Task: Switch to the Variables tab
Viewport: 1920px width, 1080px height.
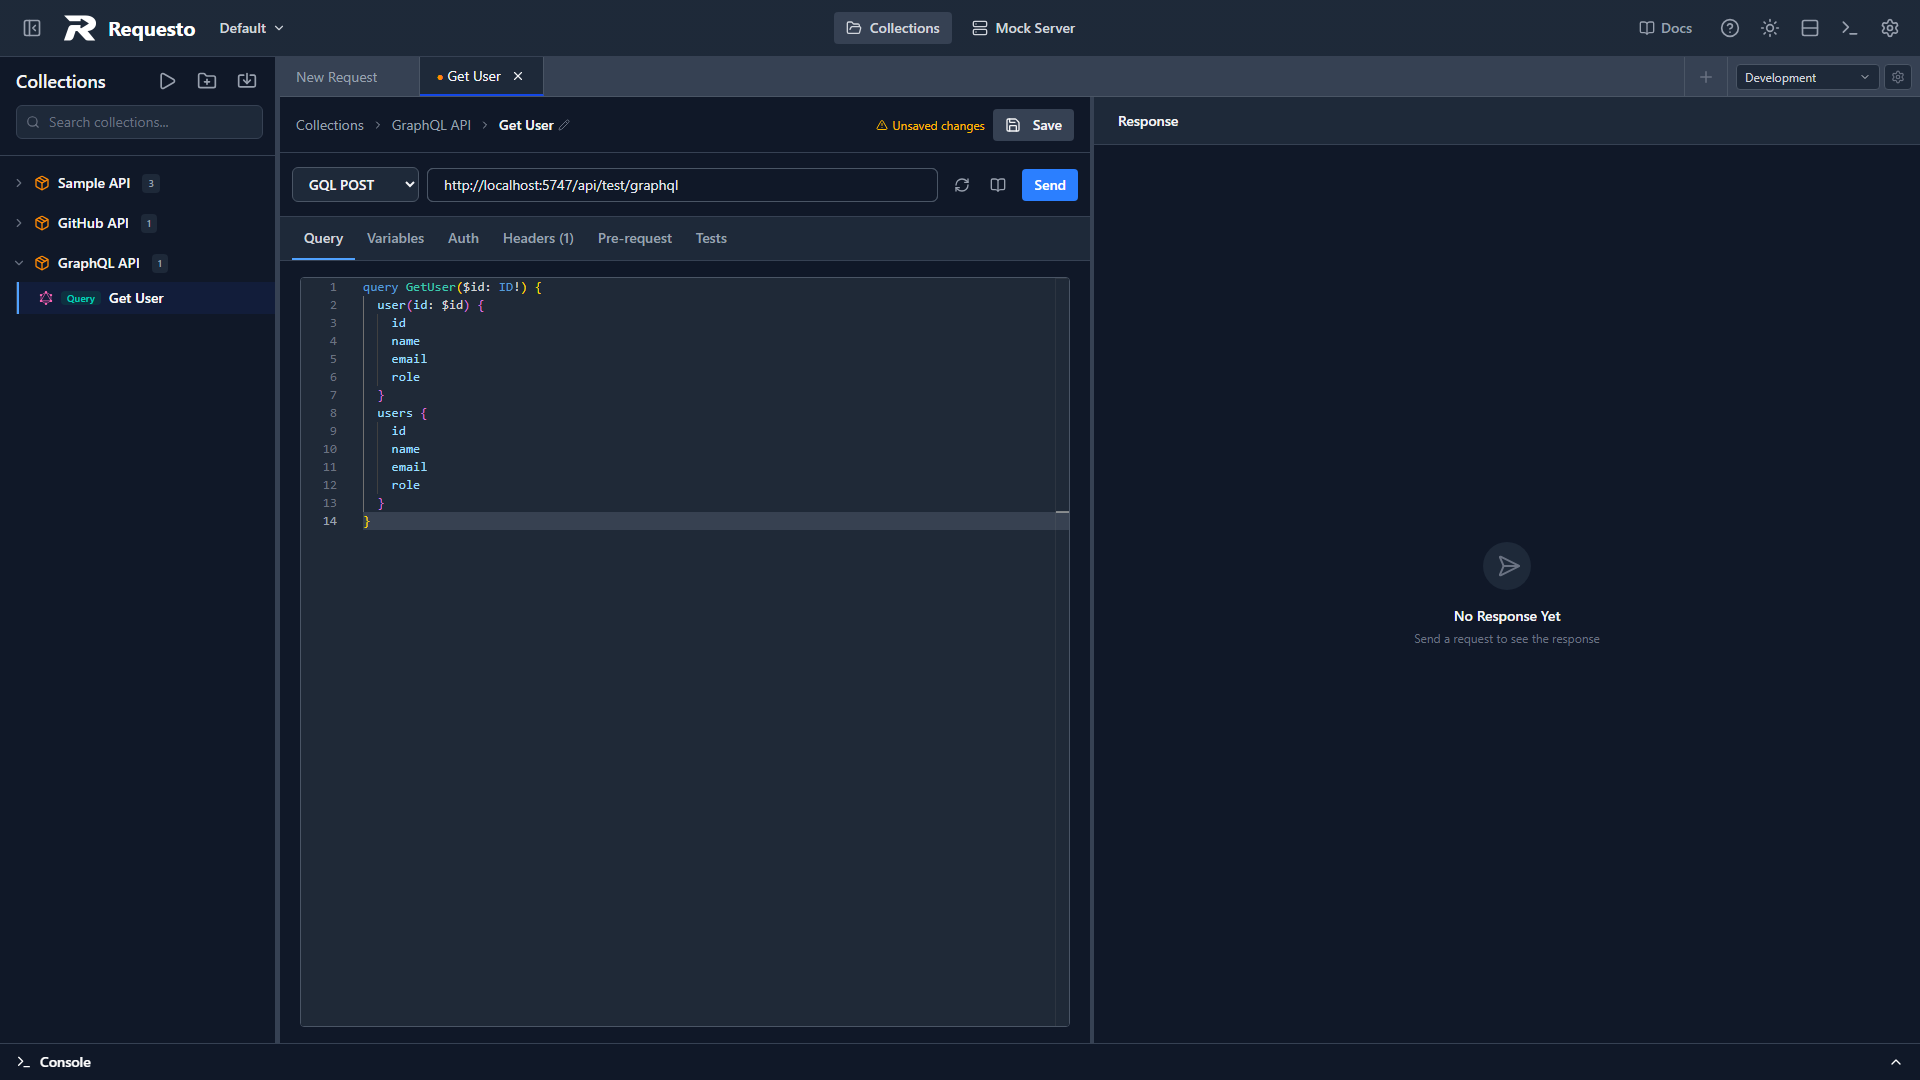Action: pyautogui.click(x=395, y=238)
